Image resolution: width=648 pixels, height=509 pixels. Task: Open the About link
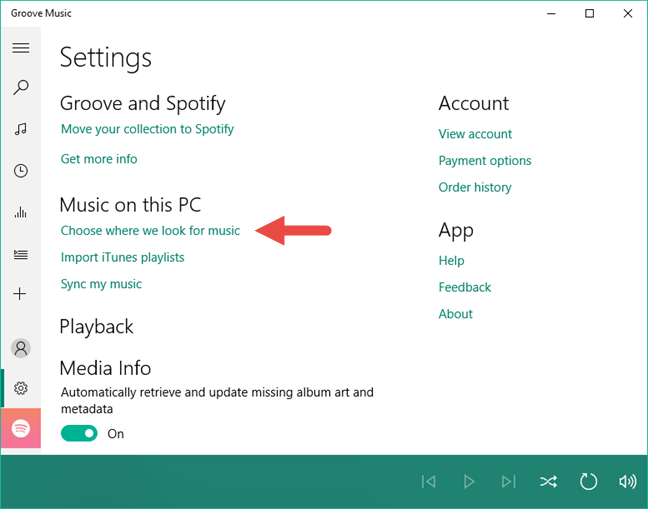click(455, 314)
